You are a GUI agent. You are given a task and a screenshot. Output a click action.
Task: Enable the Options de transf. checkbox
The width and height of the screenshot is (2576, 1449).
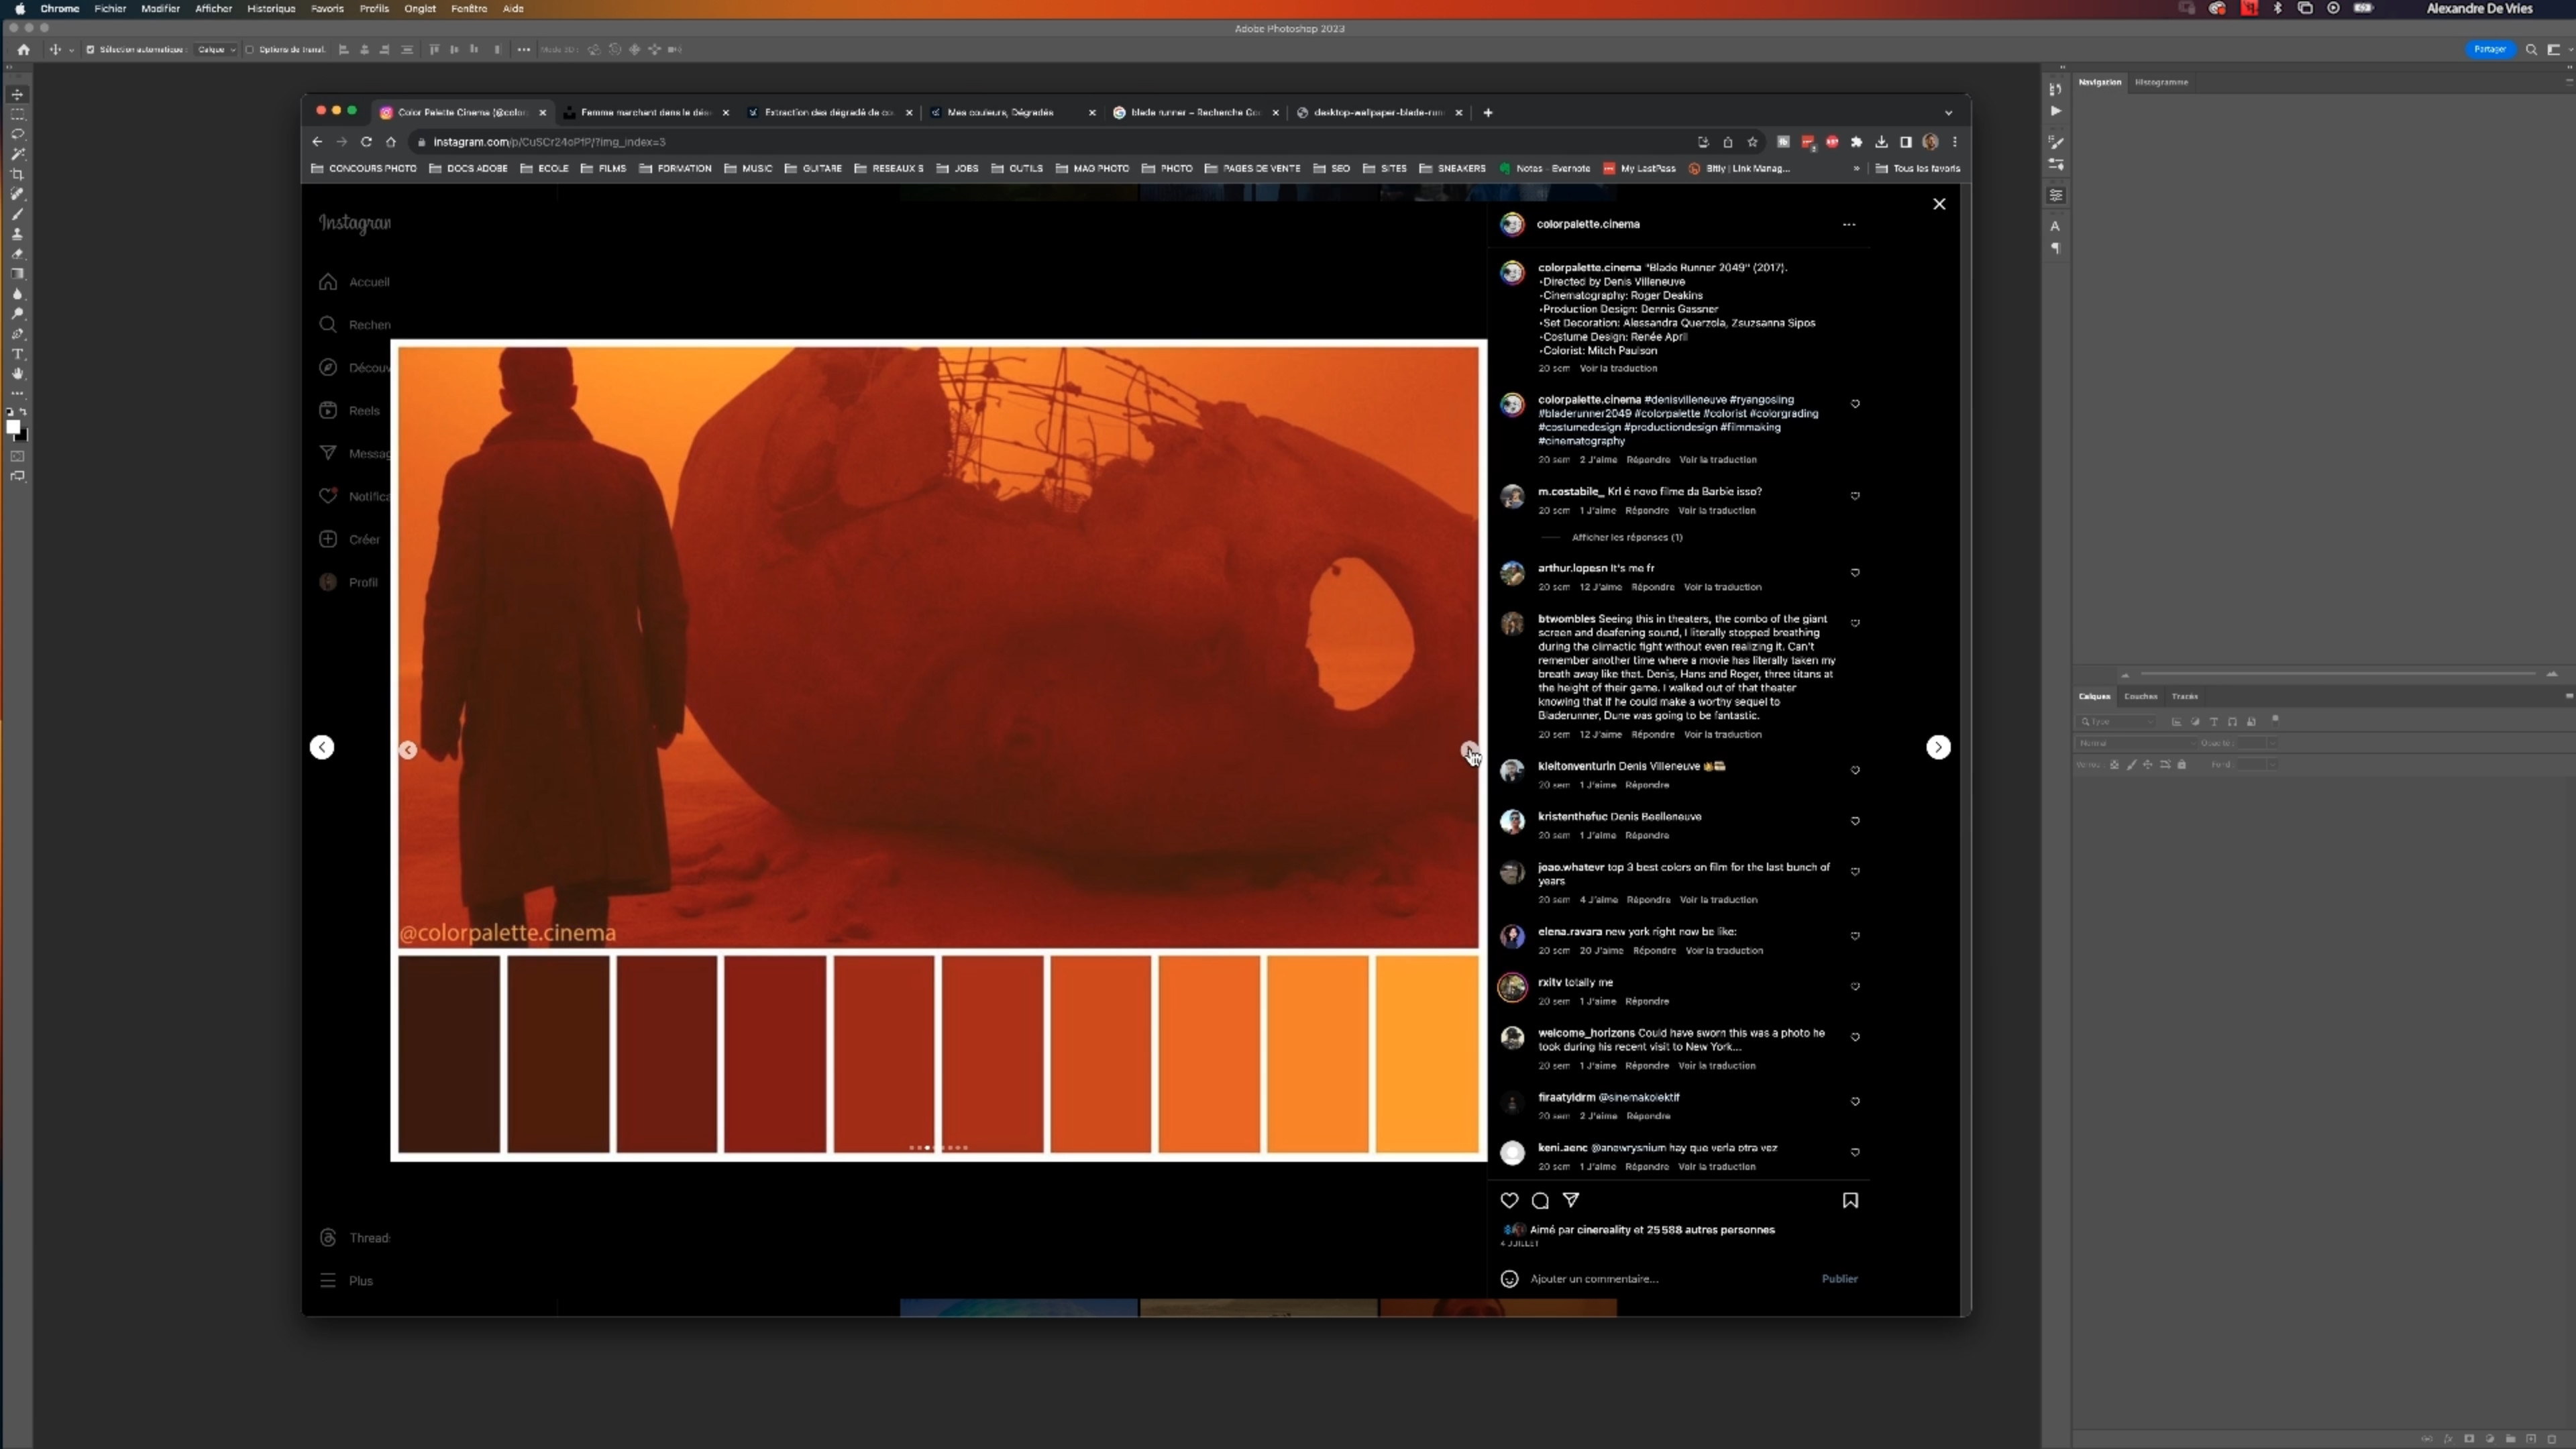[250, 49]
